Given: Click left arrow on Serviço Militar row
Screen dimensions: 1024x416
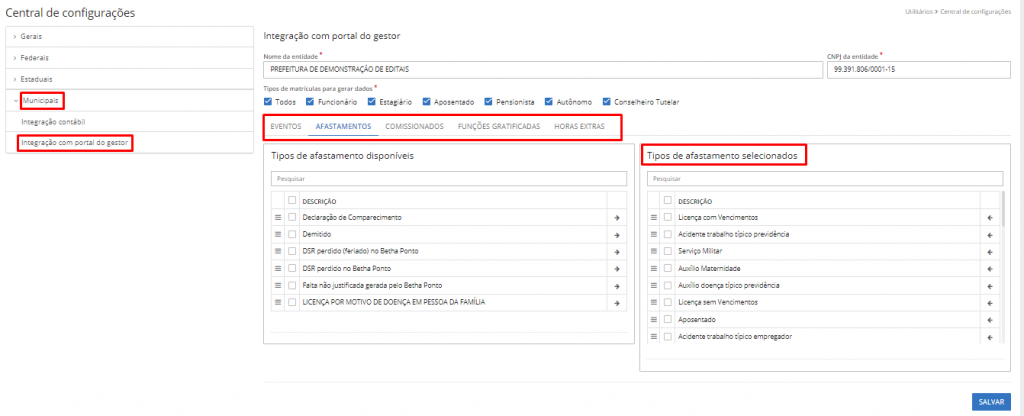Looking at the screenshot, I should [x=989, y=251].
